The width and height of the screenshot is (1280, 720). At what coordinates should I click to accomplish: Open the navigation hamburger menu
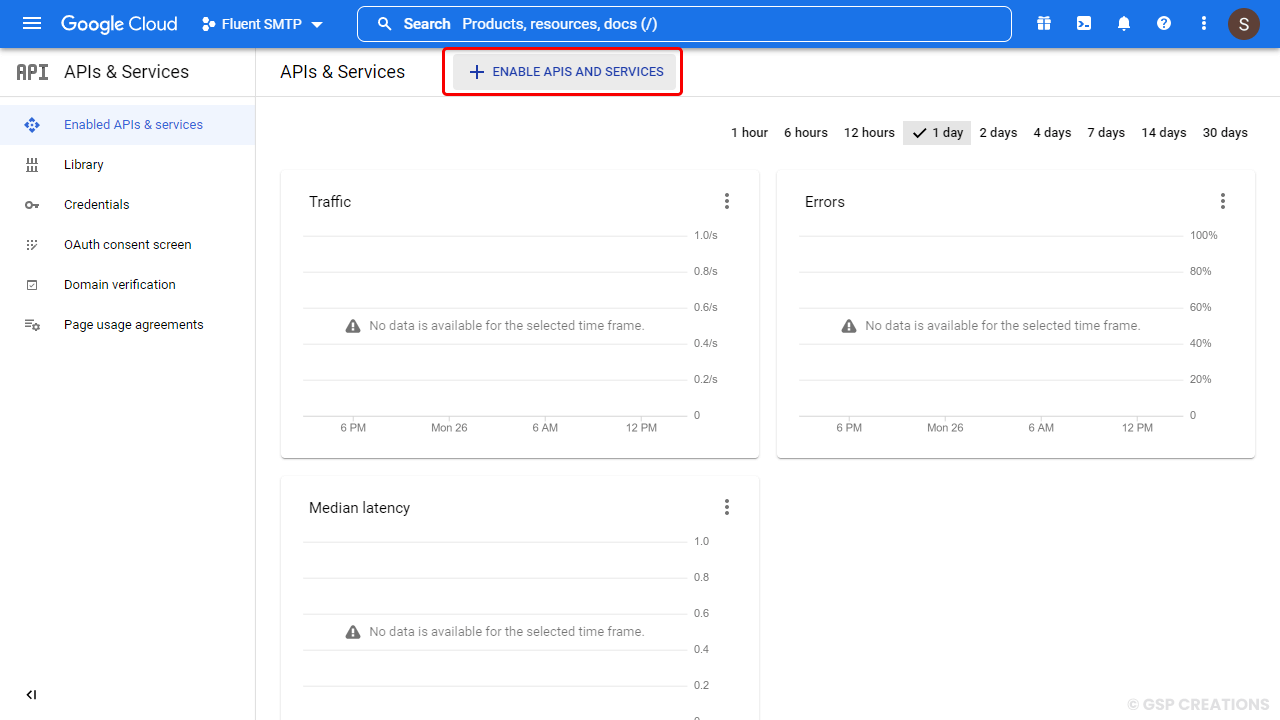[x=31, y=23]
